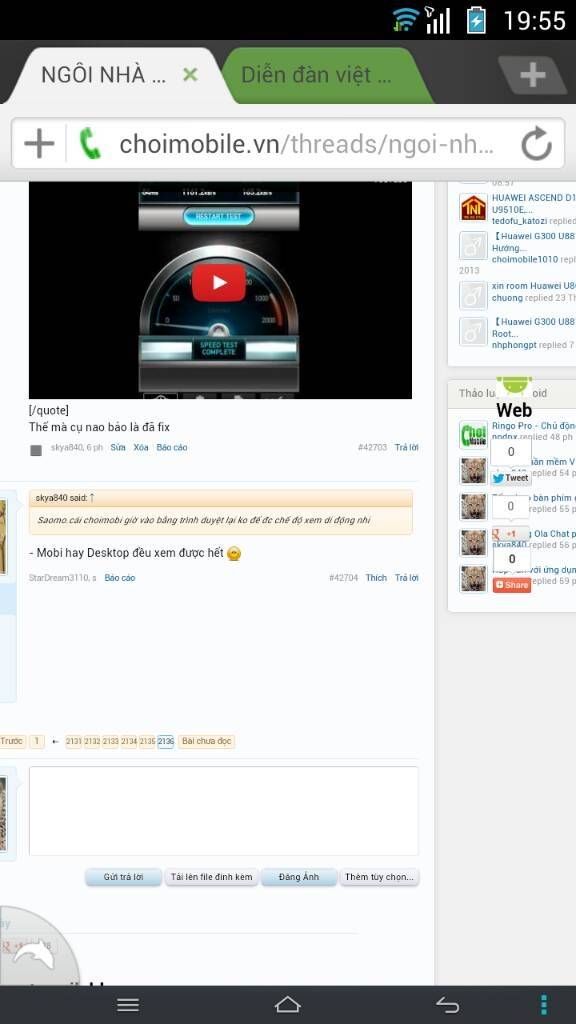Image resolution: width=576 pixels, height=1024 pixels.
Task: Click Tải lên file đính kèm button
Action: 212,877
